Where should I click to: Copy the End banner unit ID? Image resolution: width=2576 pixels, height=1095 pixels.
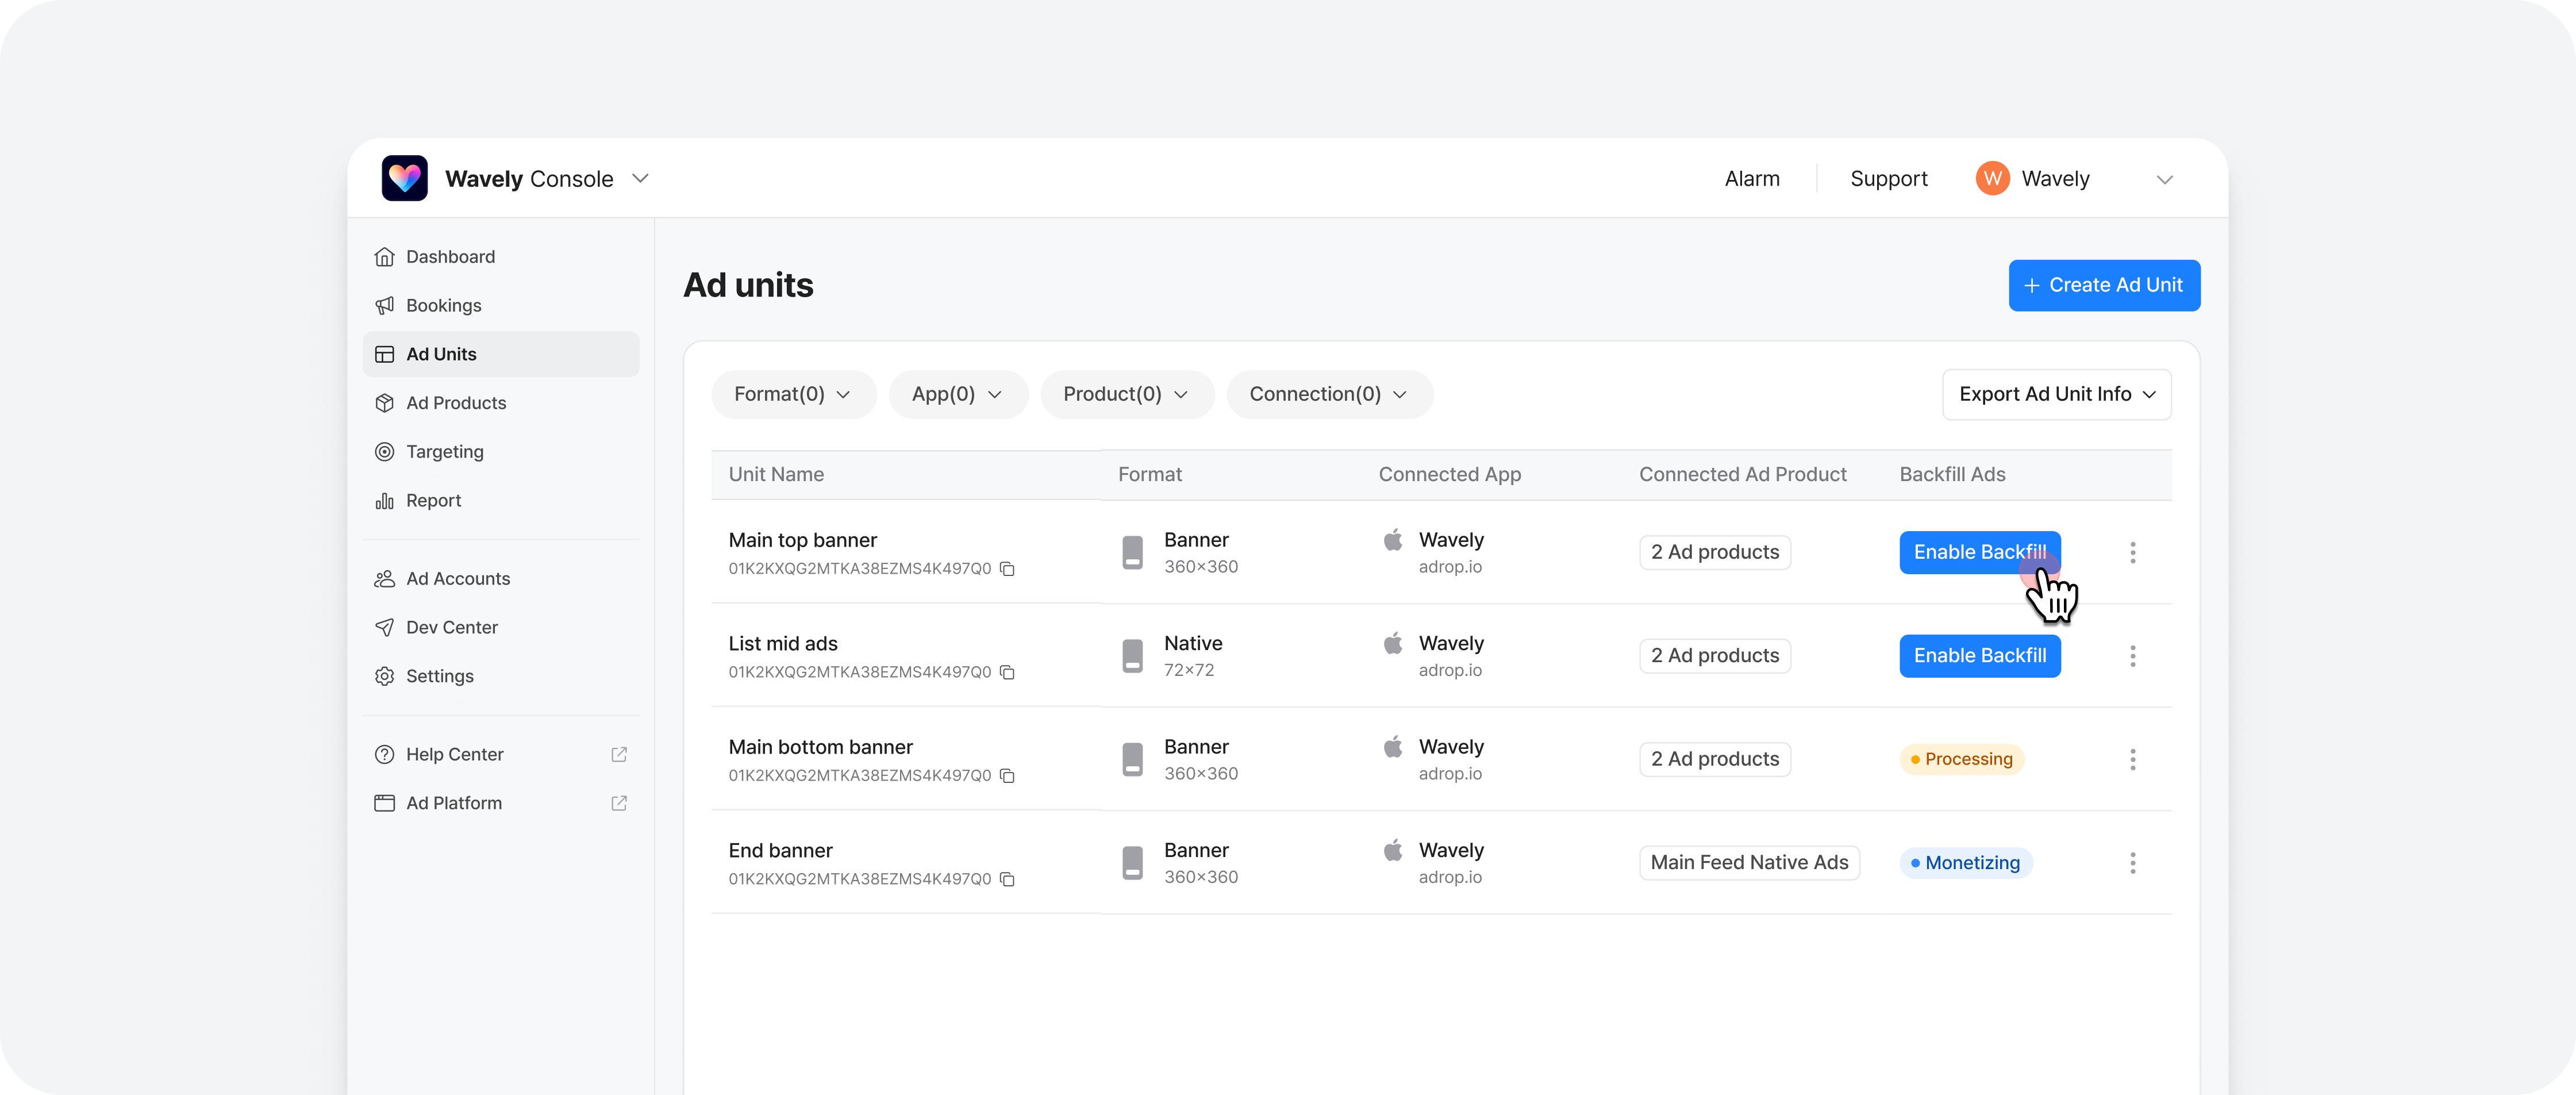point(1007,879)
